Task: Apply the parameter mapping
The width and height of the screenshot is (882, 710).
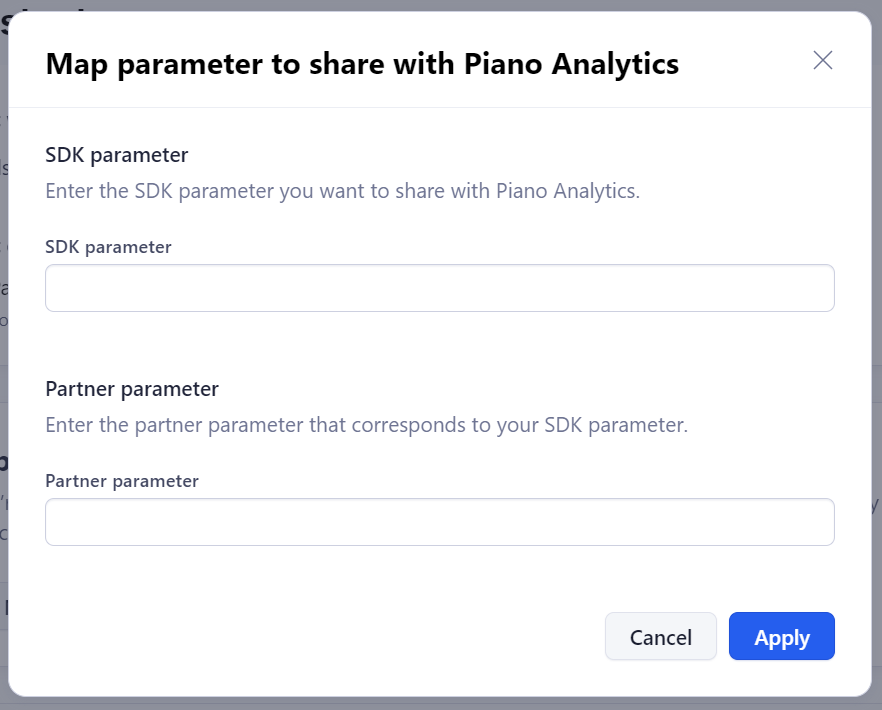Action: click(x=781, y=637)
